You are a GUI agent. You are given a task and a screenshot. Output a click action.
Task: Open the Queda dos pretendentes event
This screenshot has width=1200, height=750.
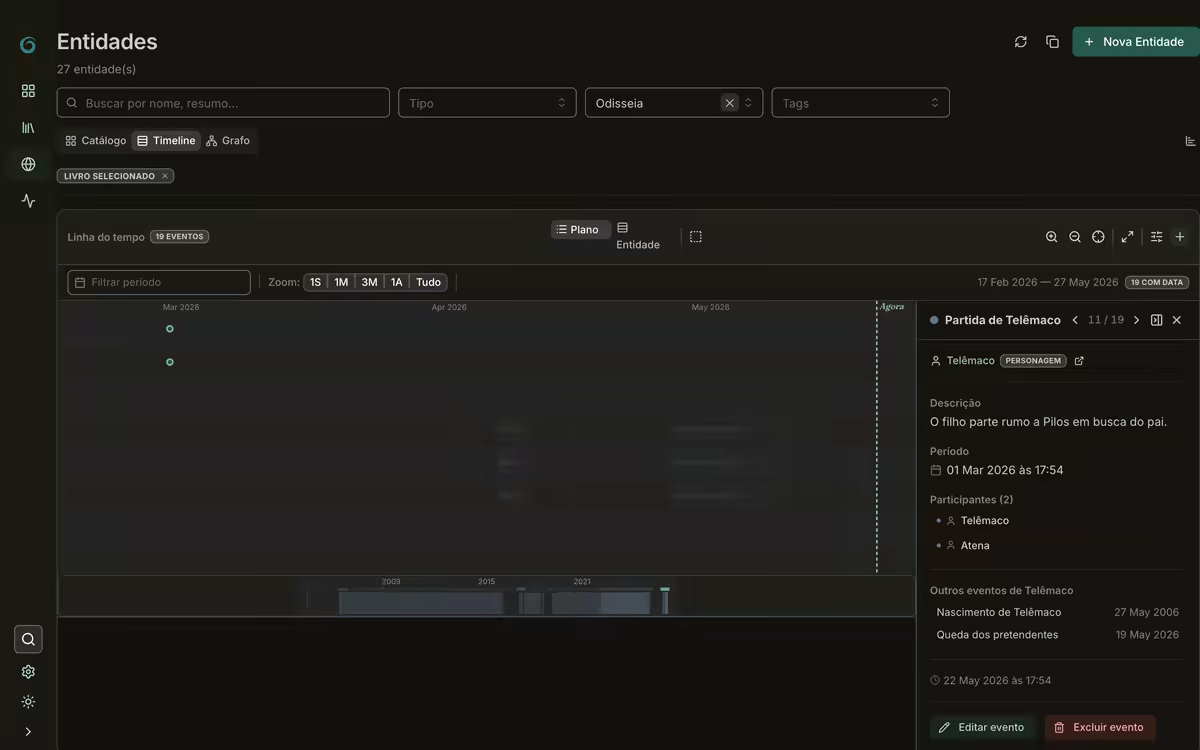tap(1057, 635)
